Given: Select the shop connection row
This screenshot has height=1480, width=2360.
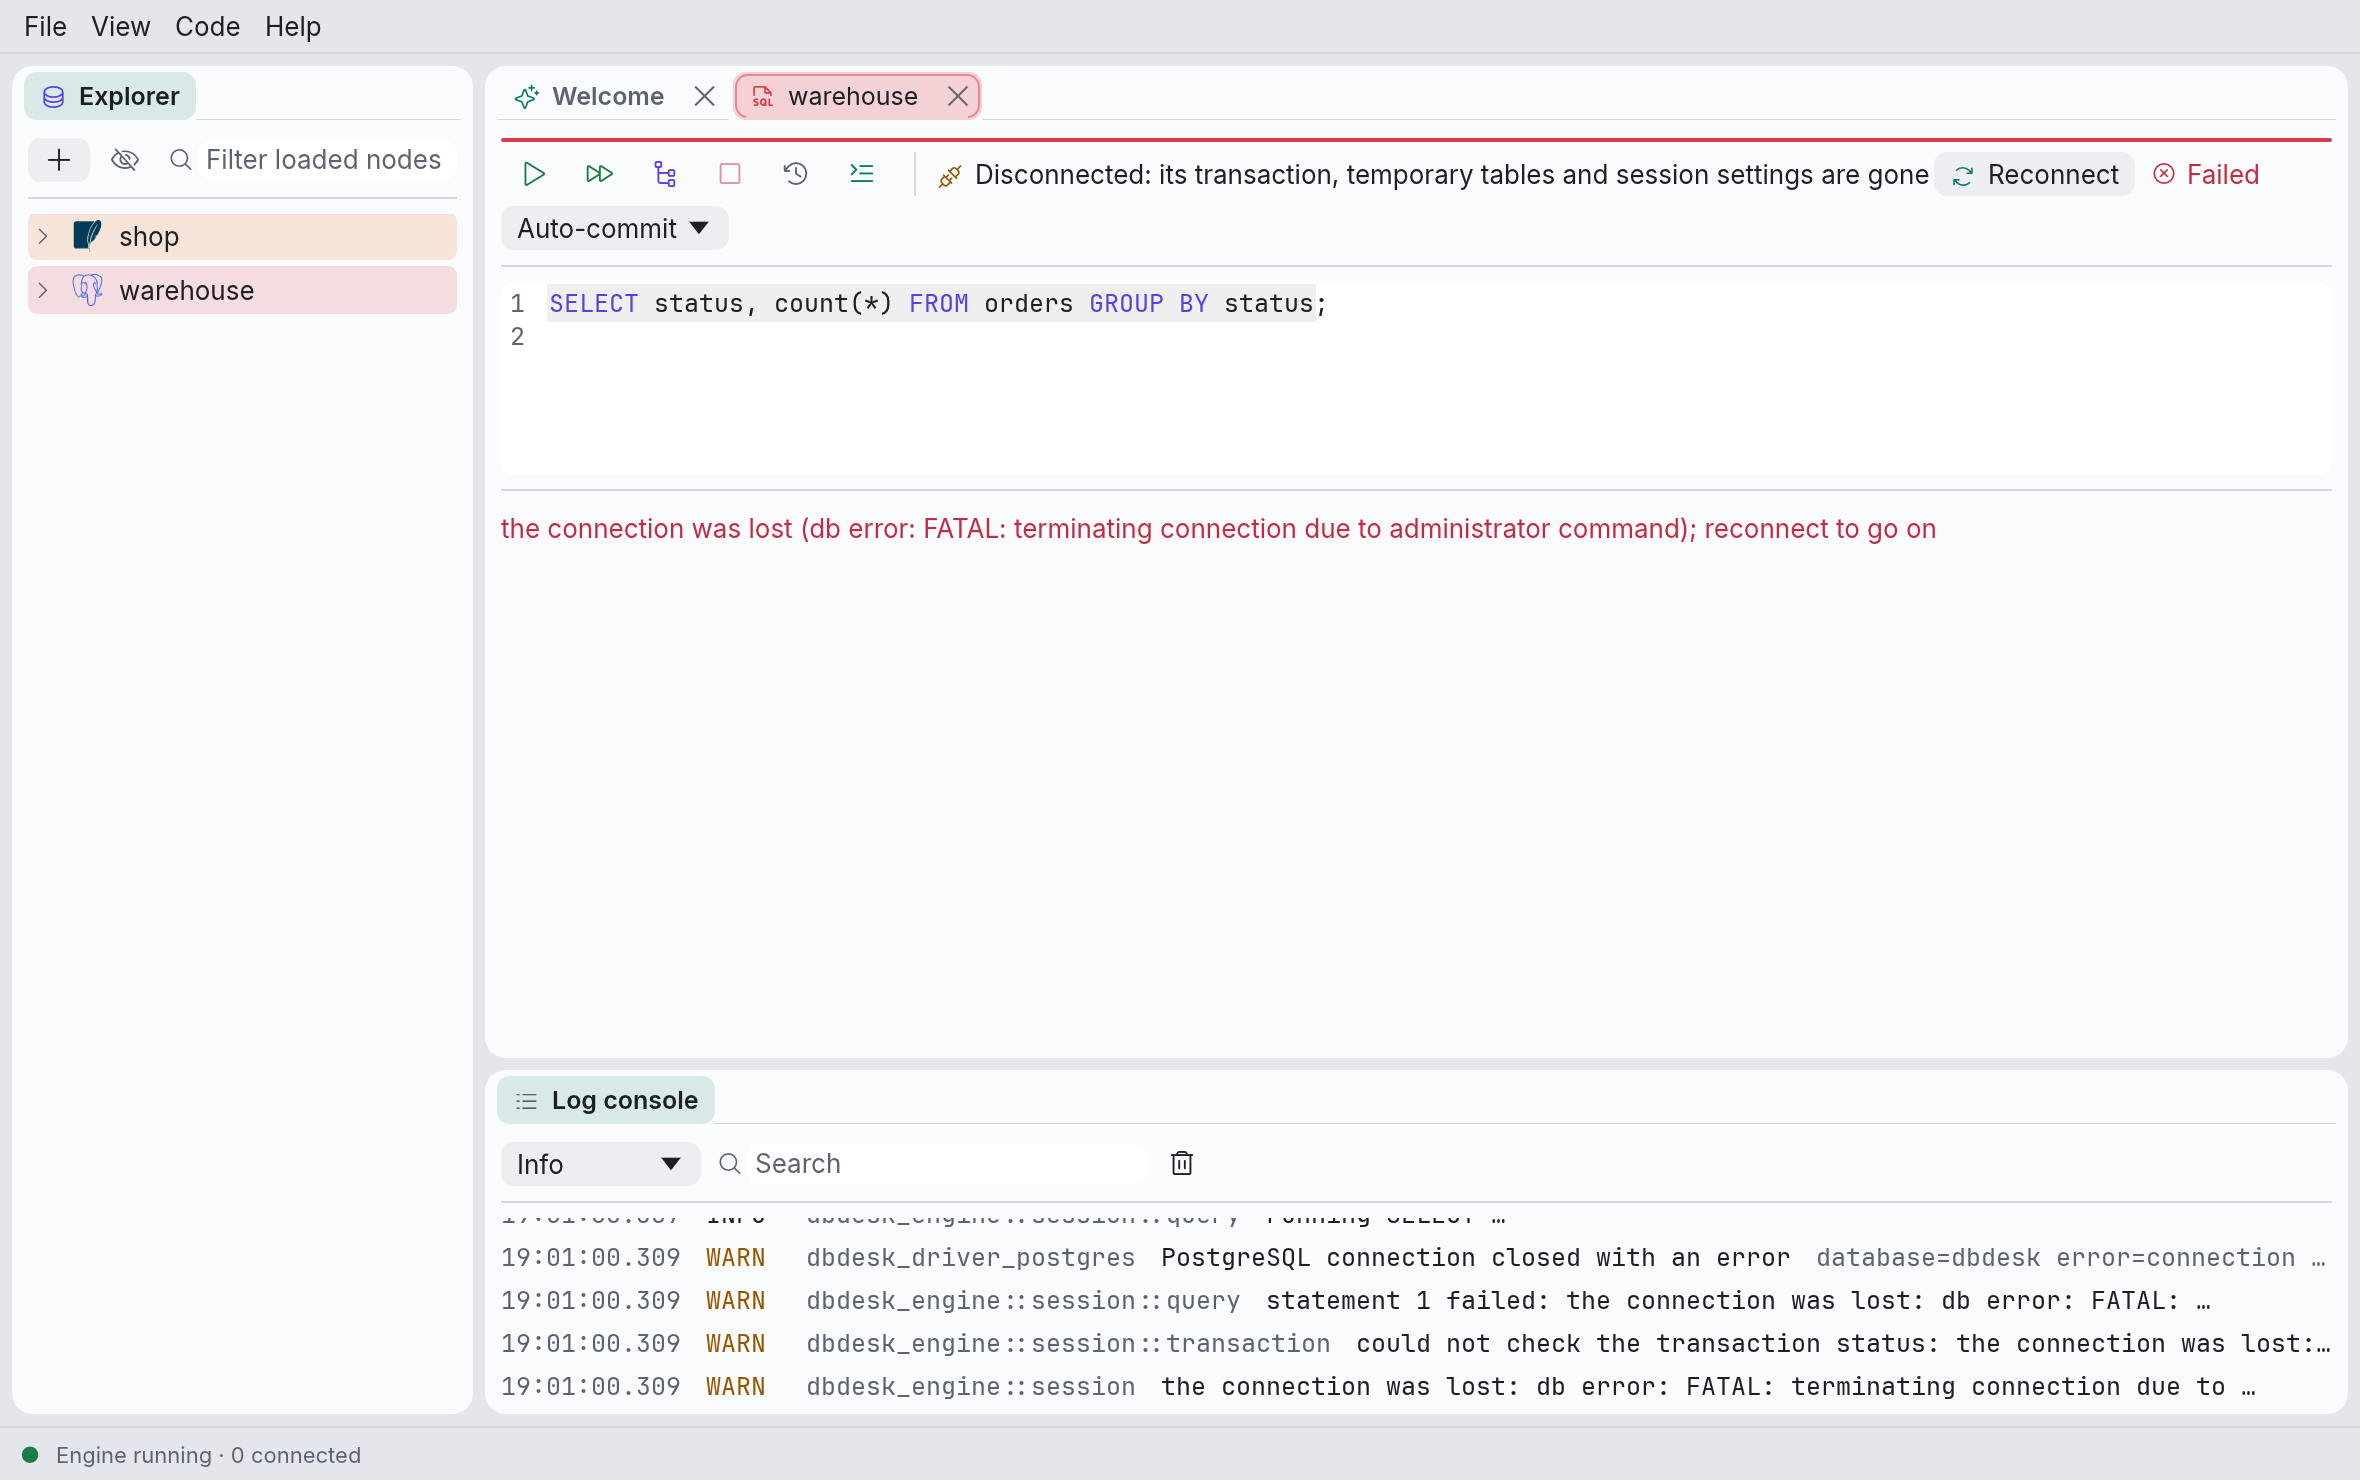Looking at the screenshot, I should [x=242, y=236].
